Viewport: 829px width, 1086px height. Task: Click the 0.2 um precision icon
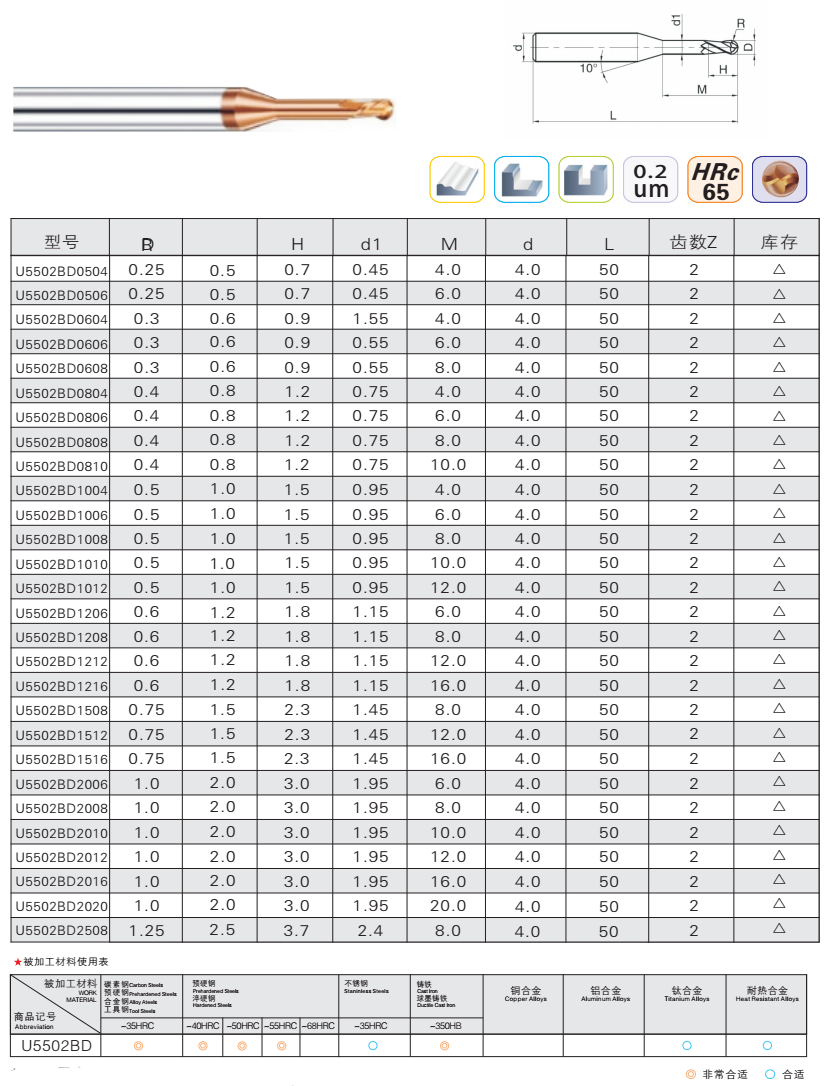tap(651, 179)
